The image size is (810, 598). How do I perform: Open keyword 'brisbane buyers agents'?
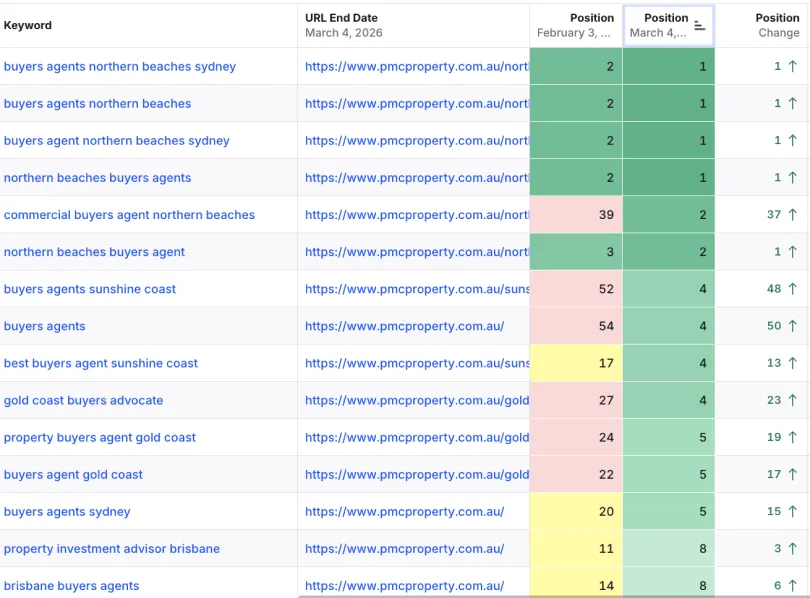coord(72,586)
